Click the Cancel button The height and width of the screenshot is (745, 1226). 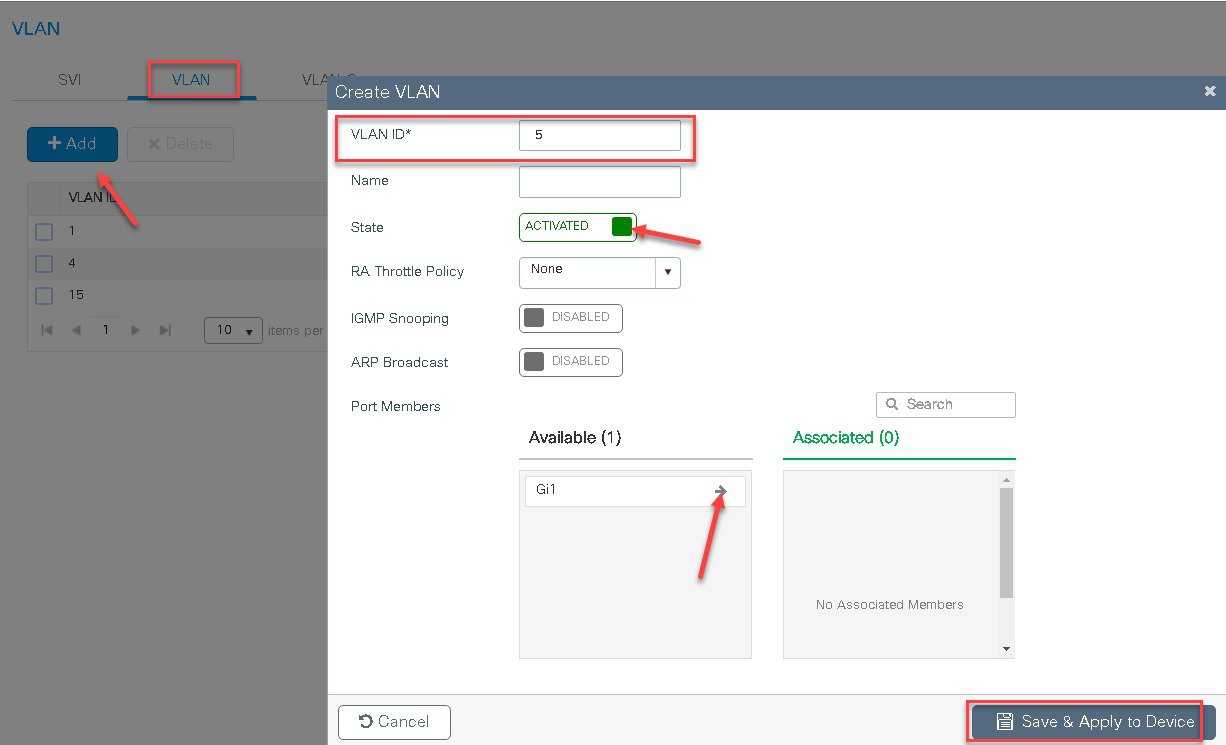[394, 722]
